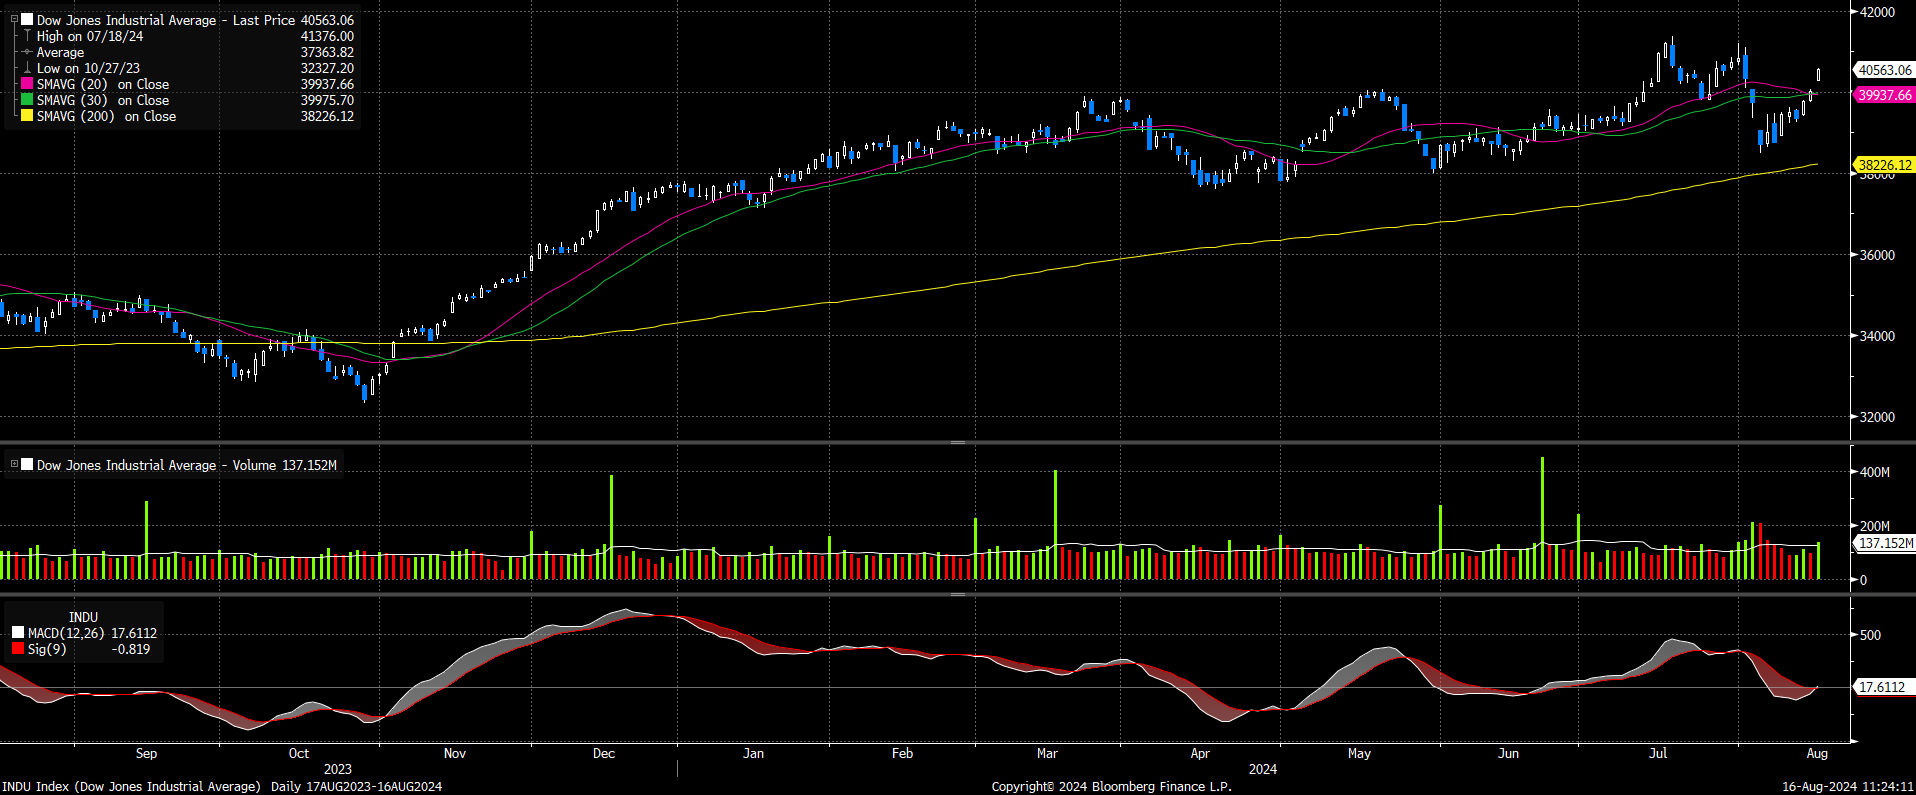
Task: Click the legend value 37363.82
Action: pos(327,52)
